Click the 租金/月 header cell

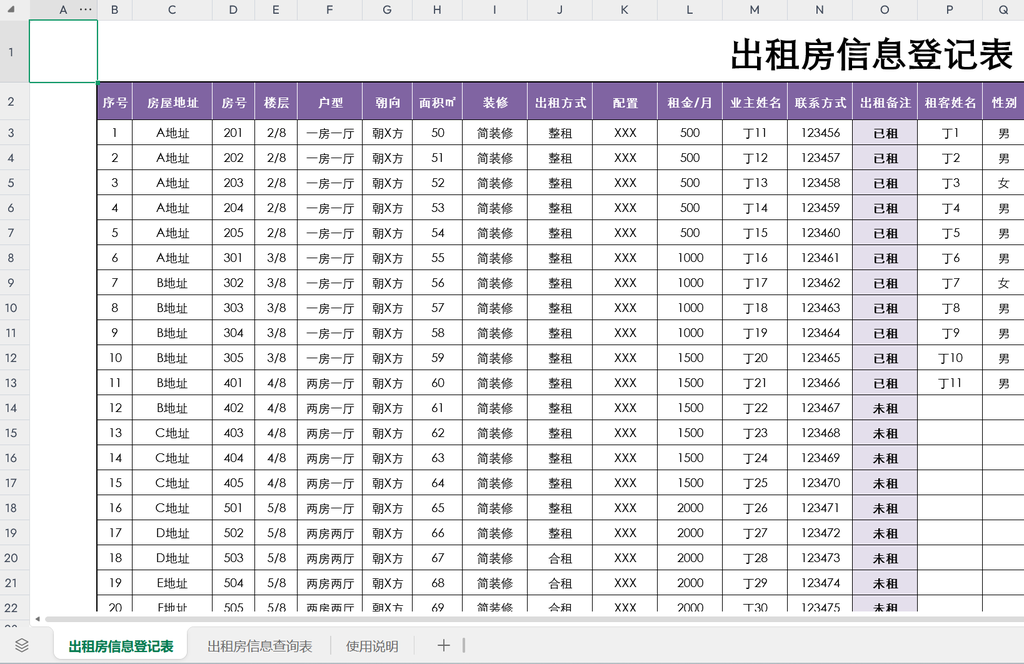pos(690,103)
